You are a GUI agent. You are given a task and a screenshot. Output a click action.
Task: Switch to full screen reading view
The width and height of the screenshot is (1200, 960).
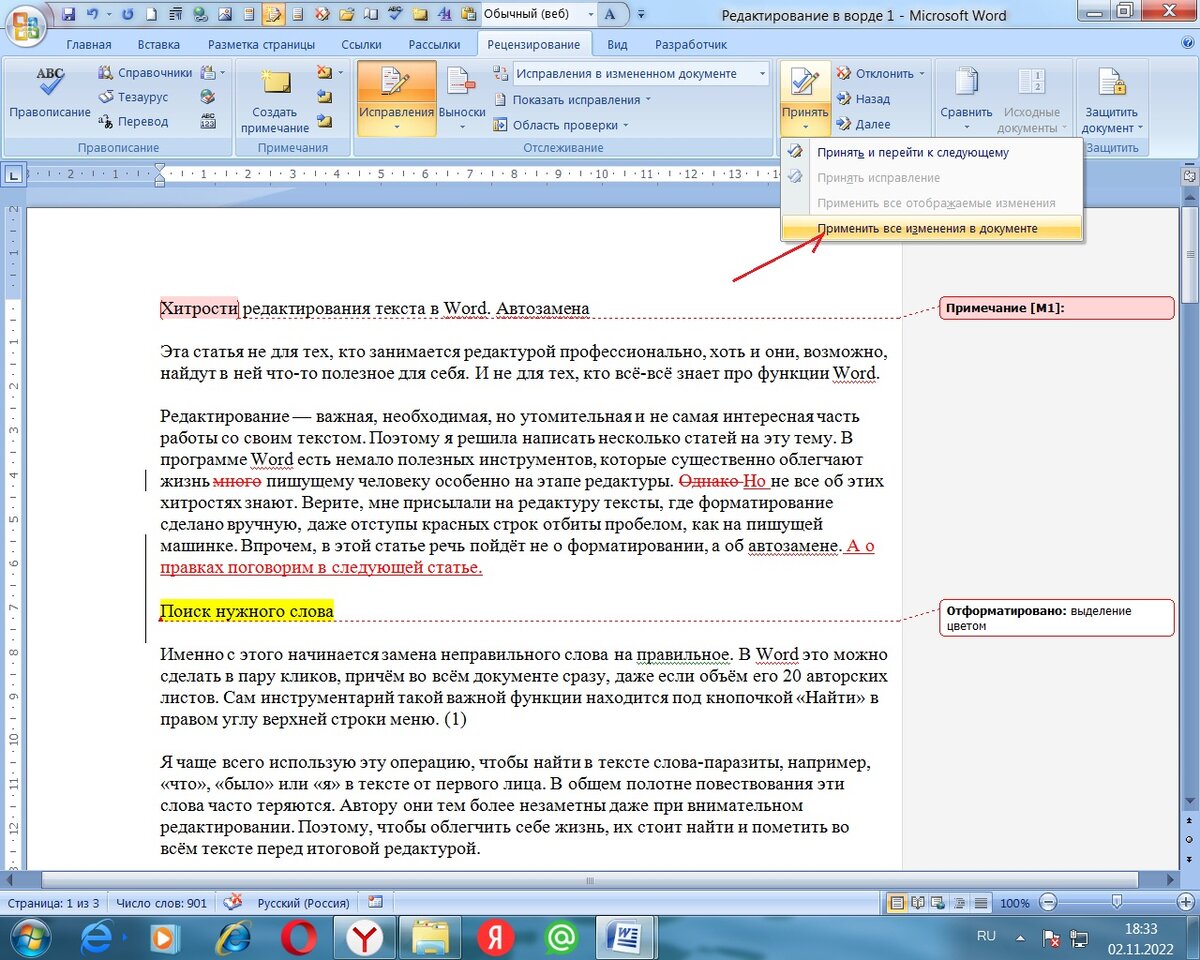coord(917,903)
